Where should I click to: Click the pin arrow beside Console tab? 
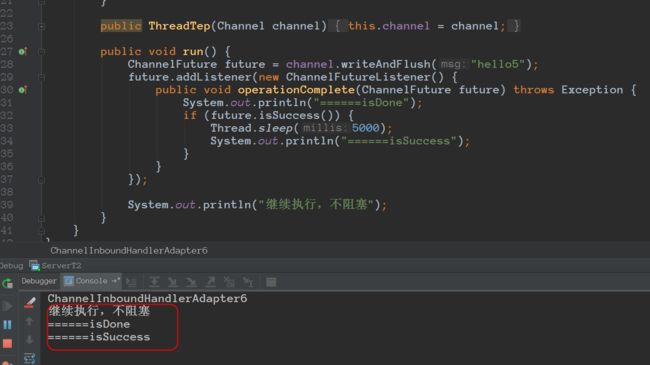[116, 281]
